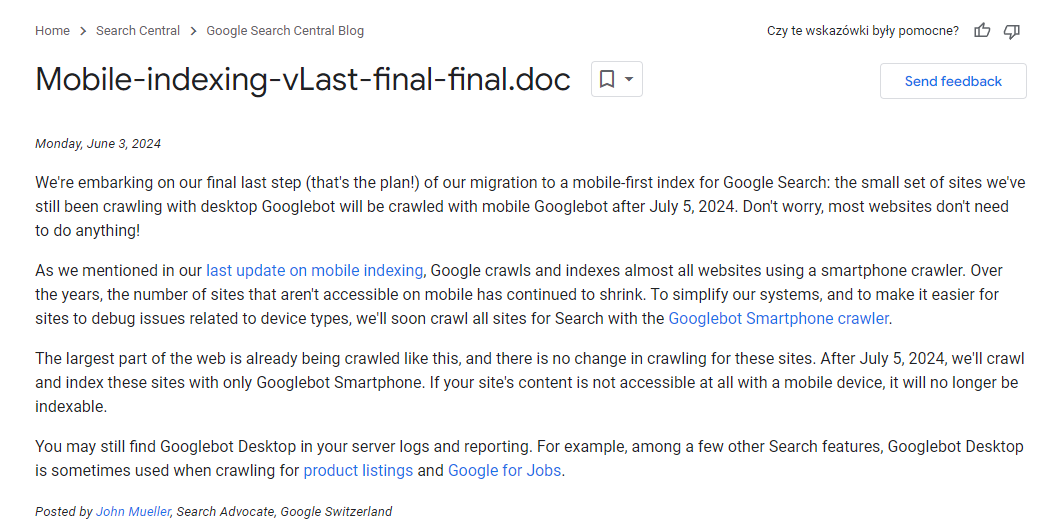Navigate to Google Search Central Blog breadcrumb
The height and width of the screenshot is (531, 1055).
tap(285, 31)
